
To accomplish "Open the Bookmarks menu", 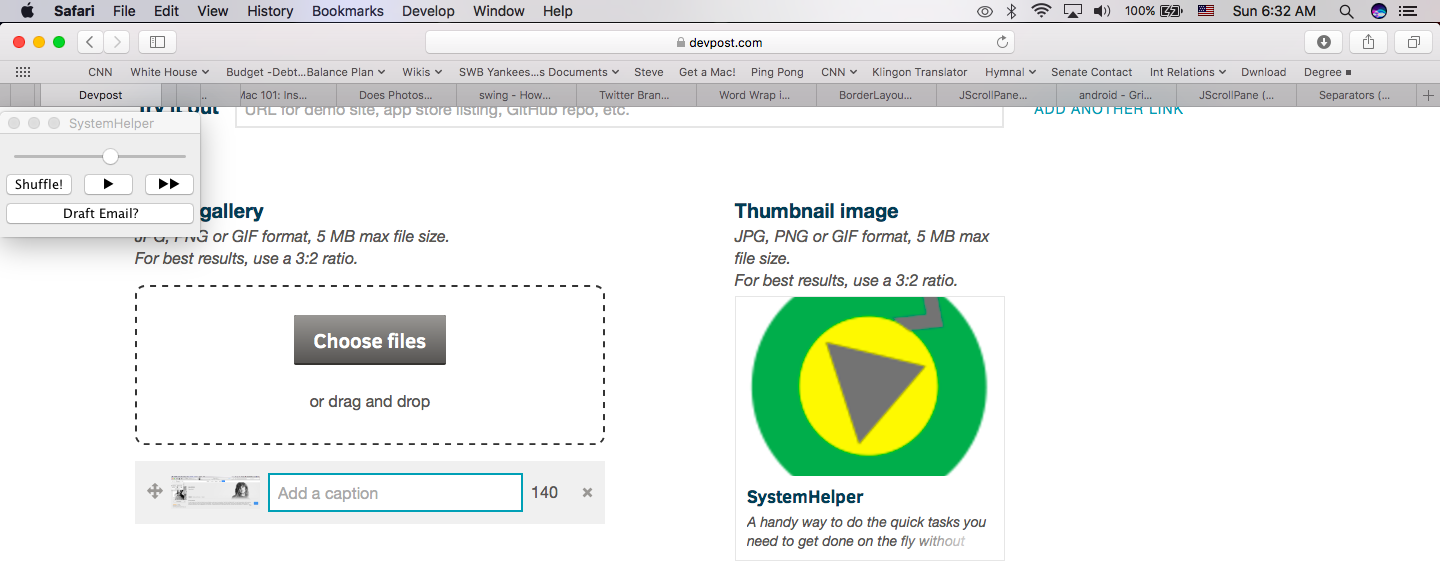I will coord(348,11).
